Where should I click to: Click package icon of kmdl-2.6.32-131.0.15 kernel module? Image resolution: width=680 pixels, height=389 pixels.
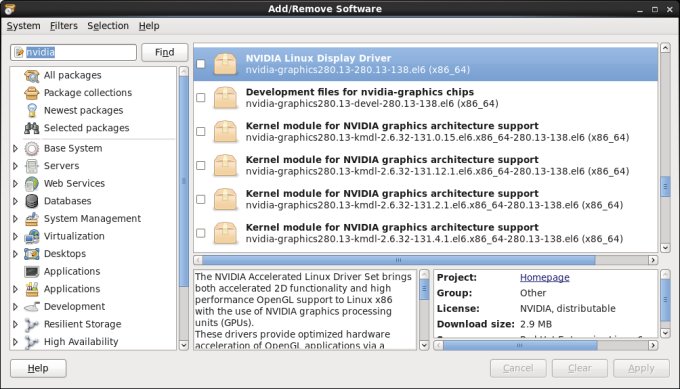(226, 131)
